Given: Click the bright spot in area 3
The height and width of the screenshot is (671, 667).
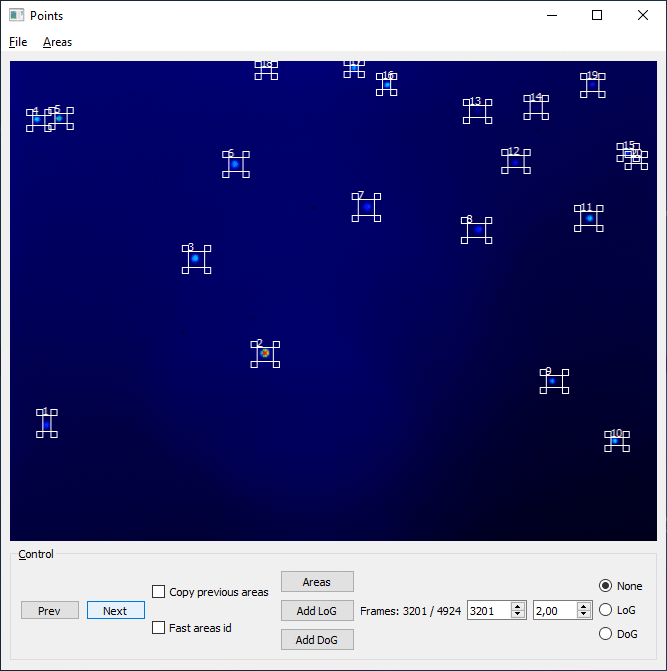Looking at the screenshot, I should pos(195,258).
